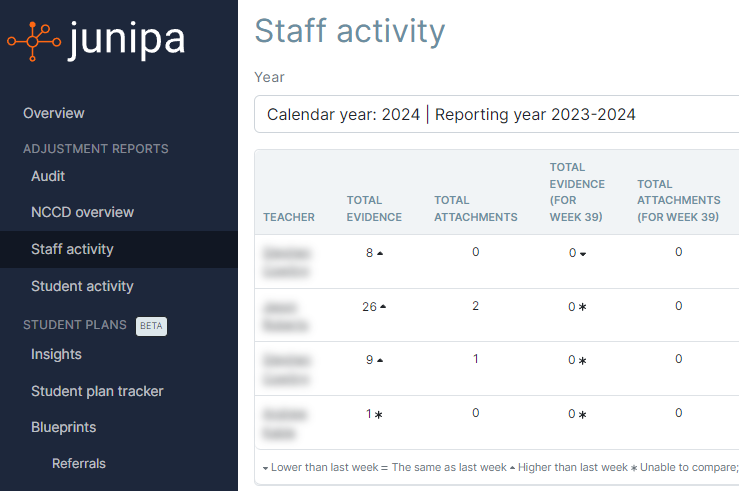Image resolution: width=739 pixels, height=491 pixels.
Task: Open the Referrals sub-item
Action: point(79,463)
